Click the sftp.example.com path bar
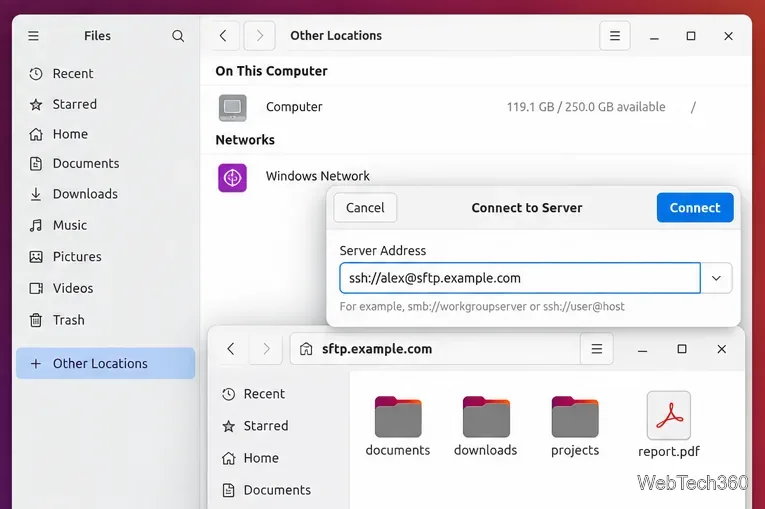 click(x=435, y=348)
